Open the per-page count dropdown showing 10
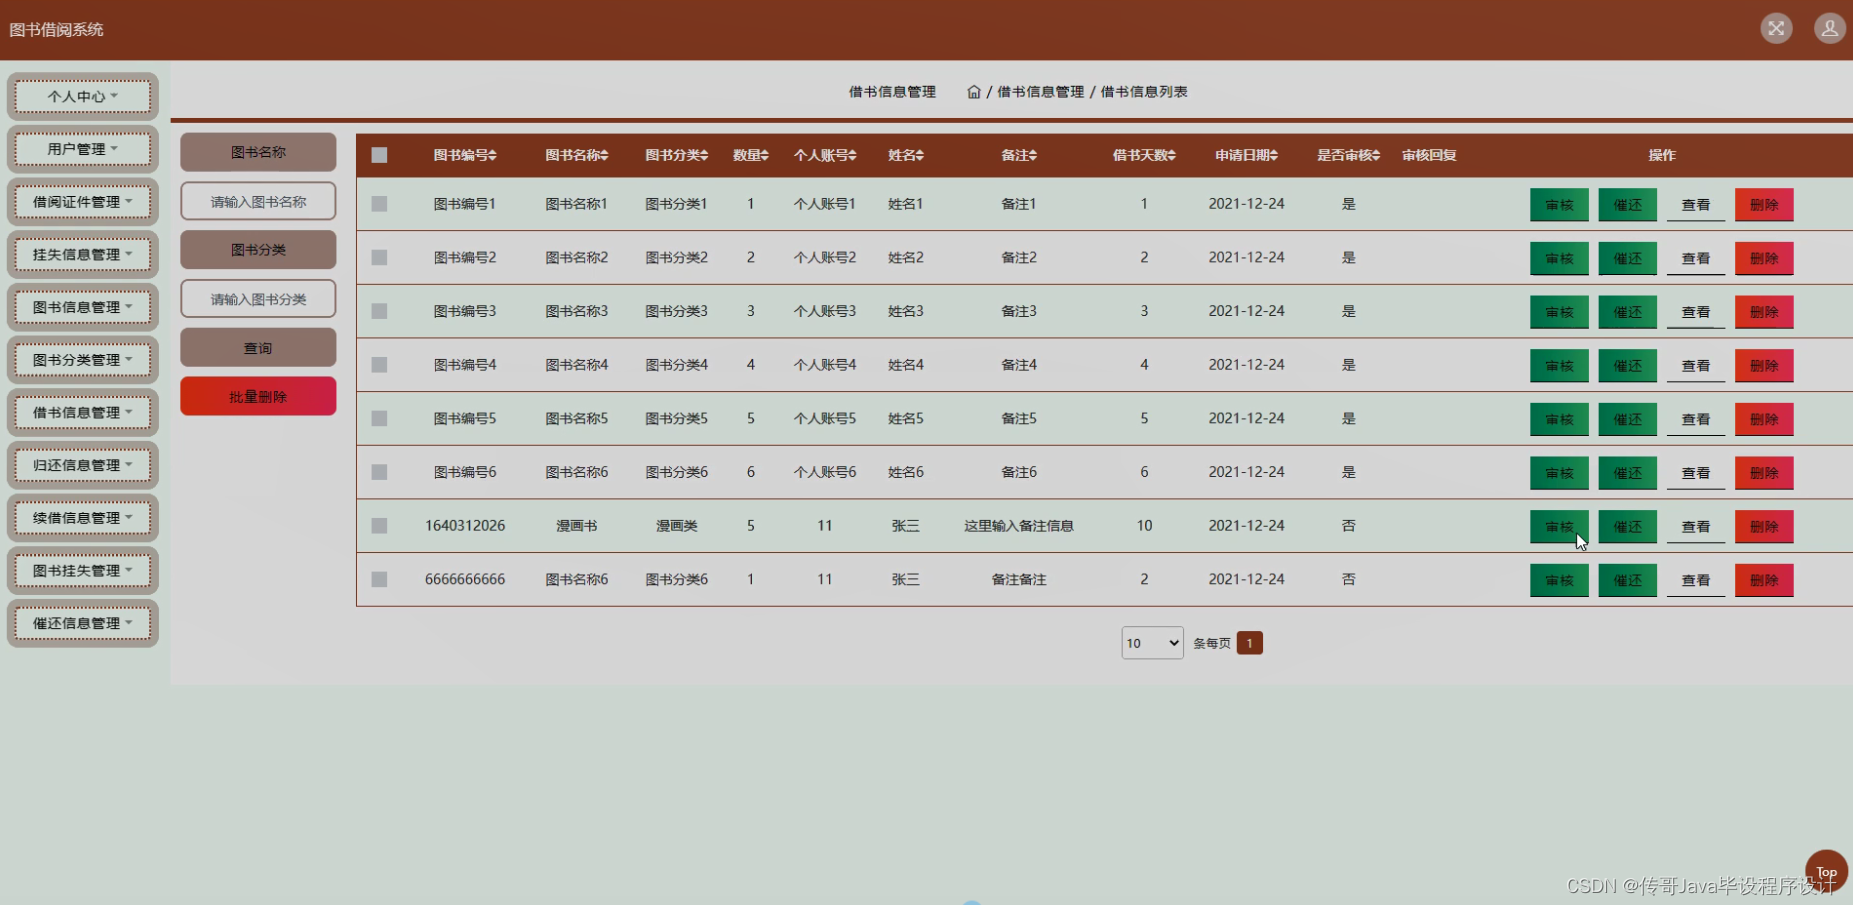This screenshot has height=905, width=1853. click(x=1151, y=643)
